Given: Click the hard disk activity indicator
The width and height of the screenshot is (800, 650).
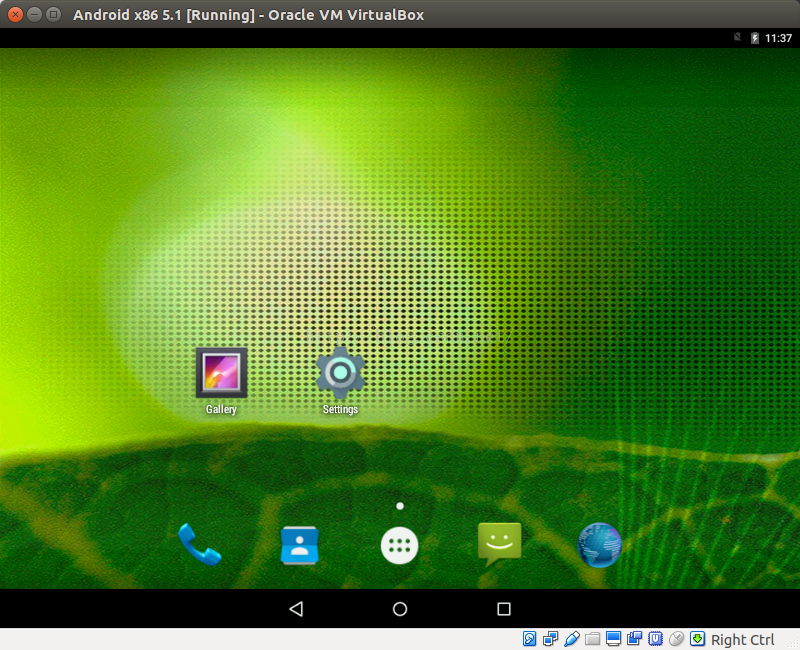Looking at the screenshot, I should [x=529, y=639].
